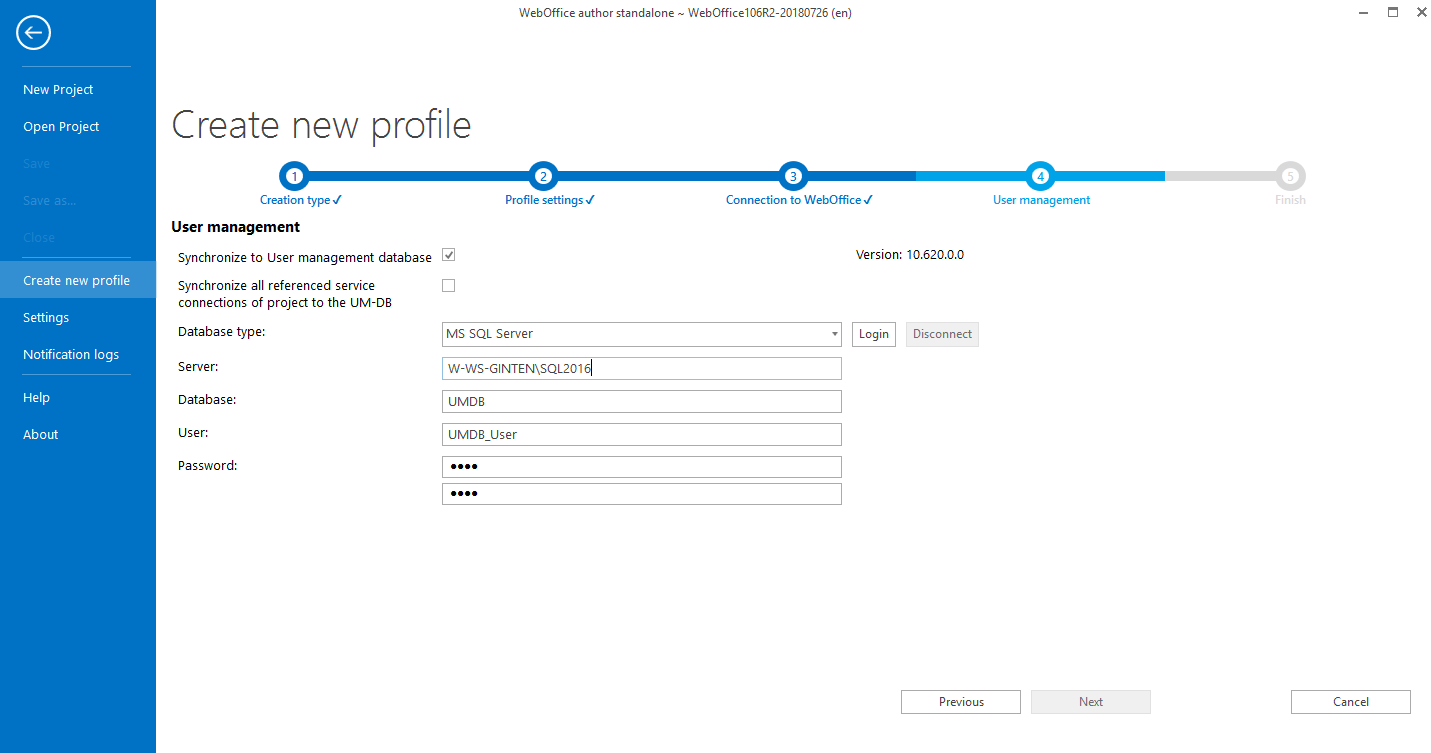Select step 1 Creation type circle
This screenshot has height=753, width=1431.
pos(293,175)
